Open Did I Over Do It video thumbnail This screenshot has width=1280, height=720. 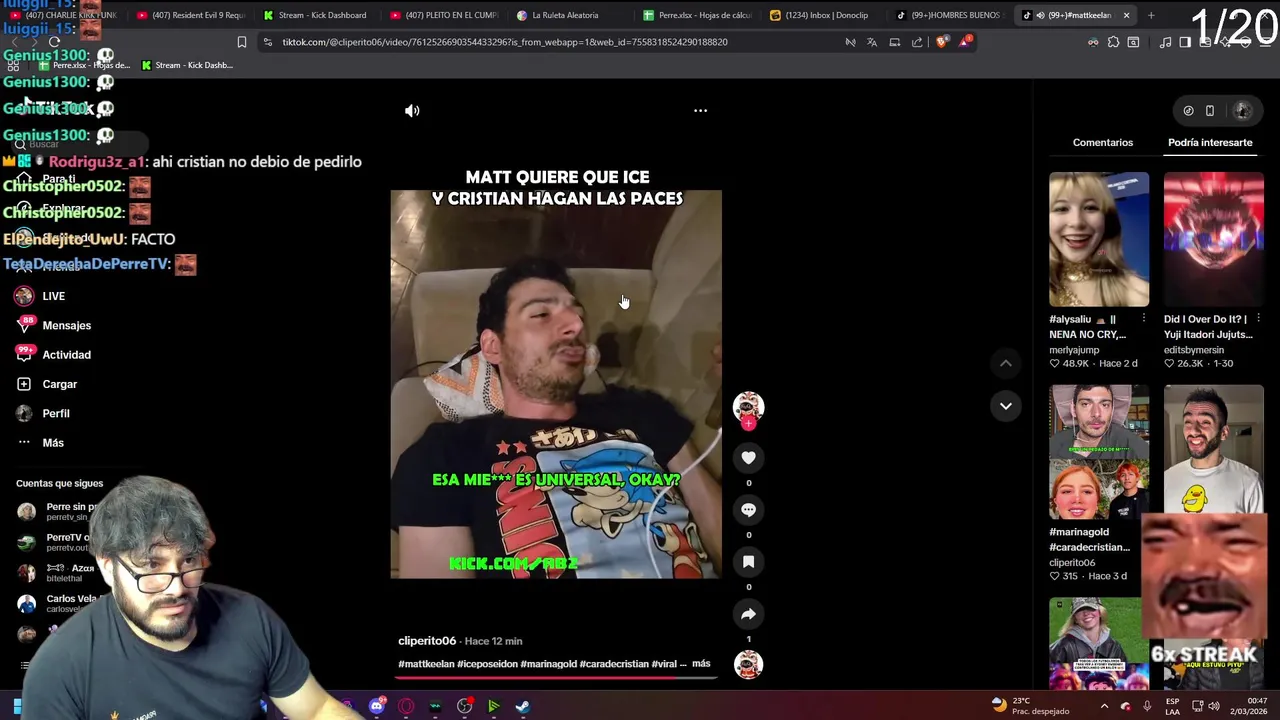tap(1214, 239)
